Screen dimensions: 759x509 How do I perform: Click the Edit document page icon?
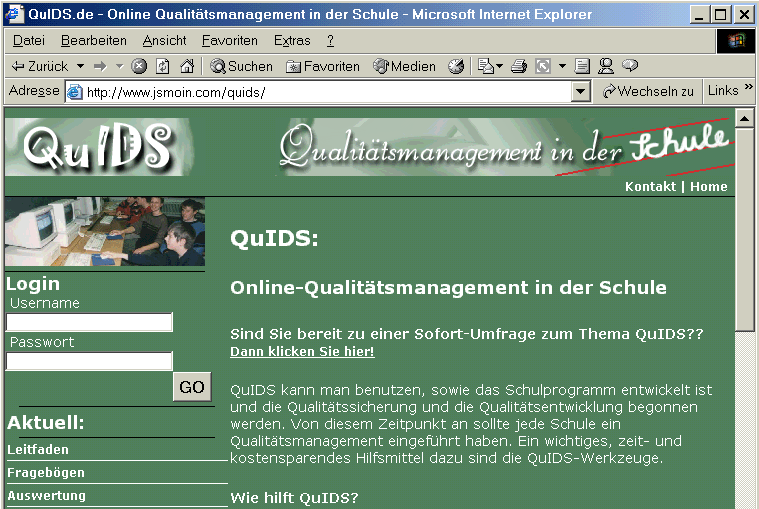click(x=582, y=66)
